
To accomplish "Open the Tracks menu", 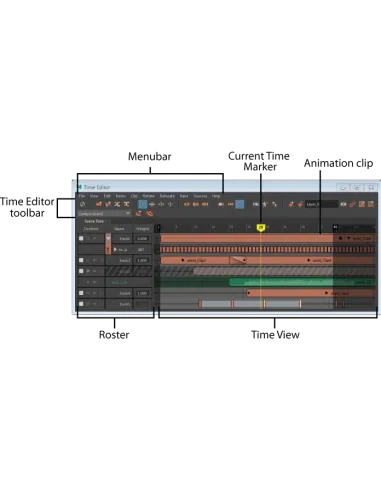I will (x=120, y=196).
